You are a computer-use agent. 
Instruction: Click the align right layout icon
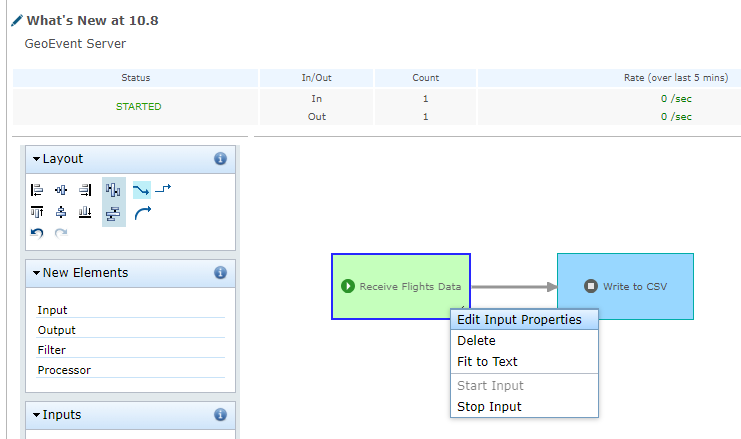(x=85, y=190)
